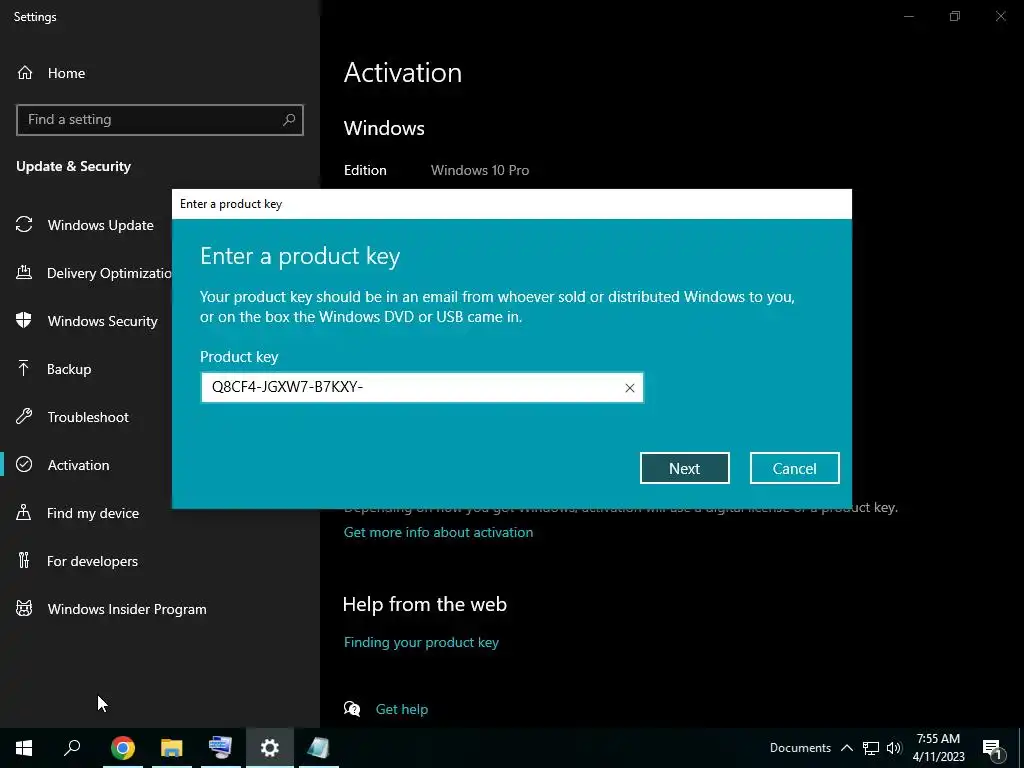1024x768 pixels.
Task: Click the volume speaker icon
Action: click(894, 748)
